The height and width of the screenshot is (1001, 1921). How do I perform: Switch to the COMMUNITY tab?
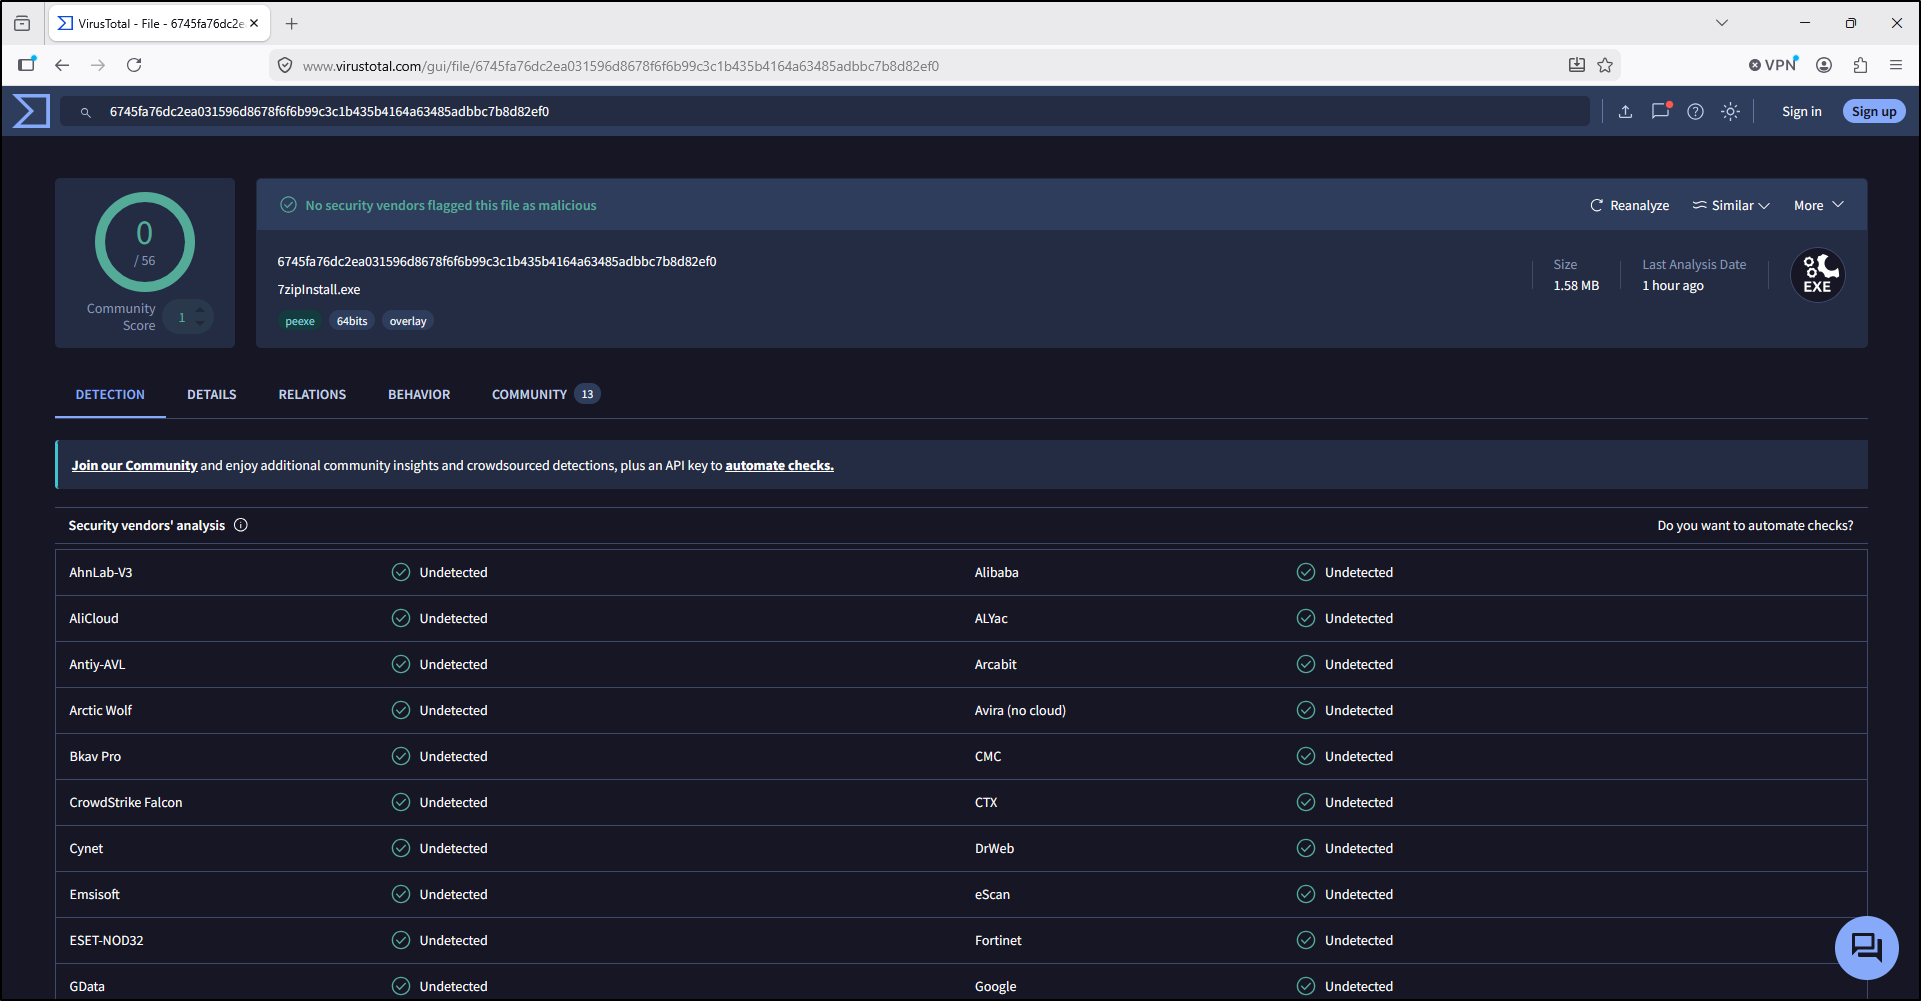coord(545,394)
